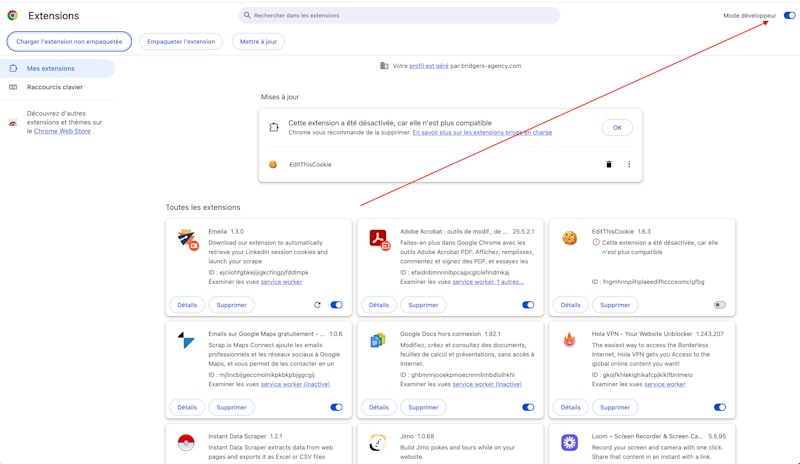Disable the Hola VPN toggle
The image size is (800, 464).
[x=720, y=407]
